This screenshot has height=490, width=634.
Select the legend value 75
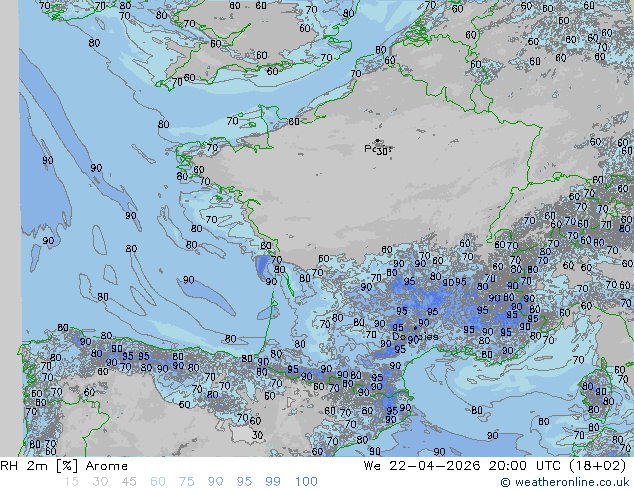tap(186, 482)
